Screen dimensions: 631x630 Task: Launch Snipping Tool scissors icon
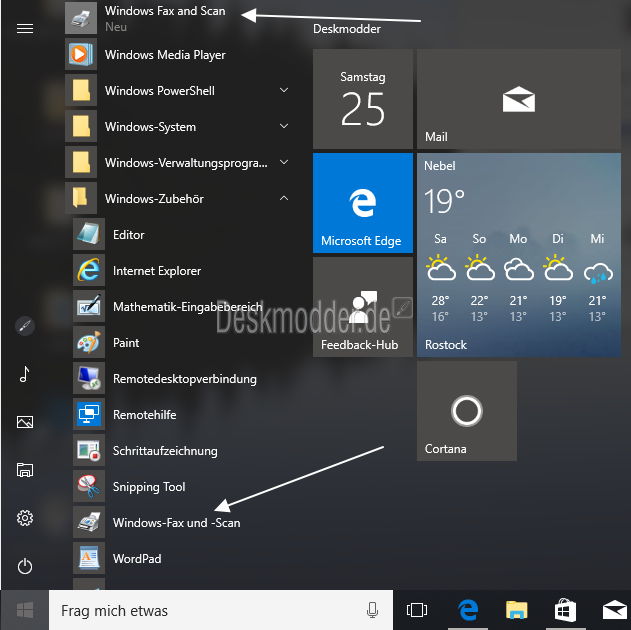tap(89, 486)
